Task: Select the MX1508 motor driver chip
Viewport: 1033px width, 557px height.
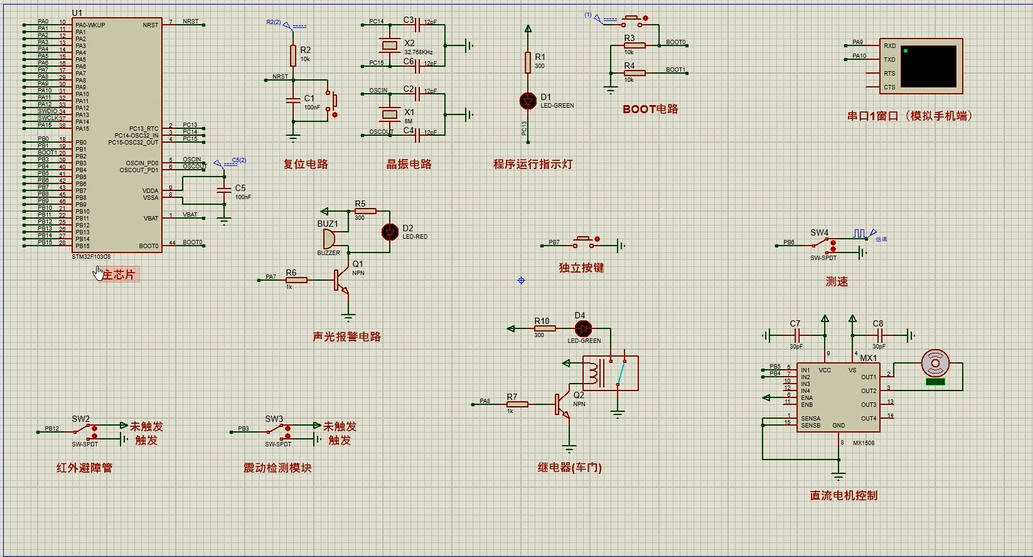Action: tap(838, 397)
